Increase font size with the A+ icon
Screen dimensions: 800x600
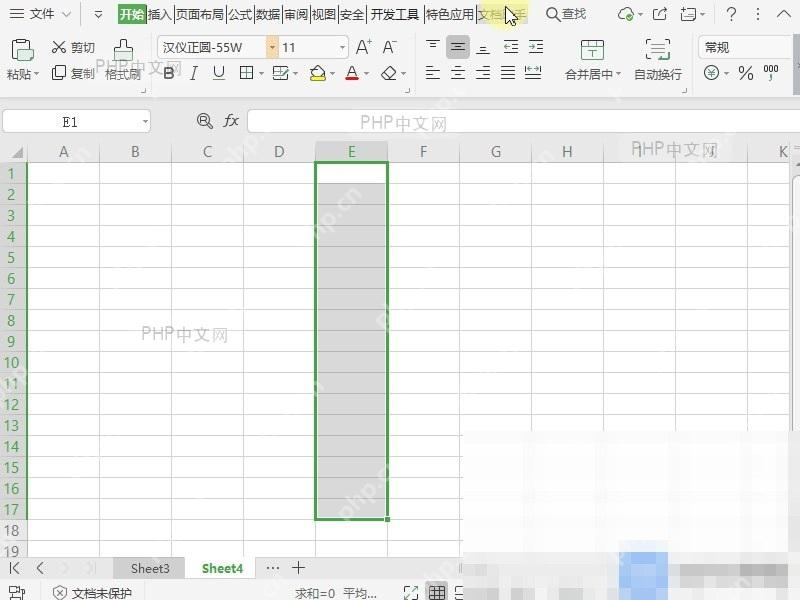pos(363,47)
